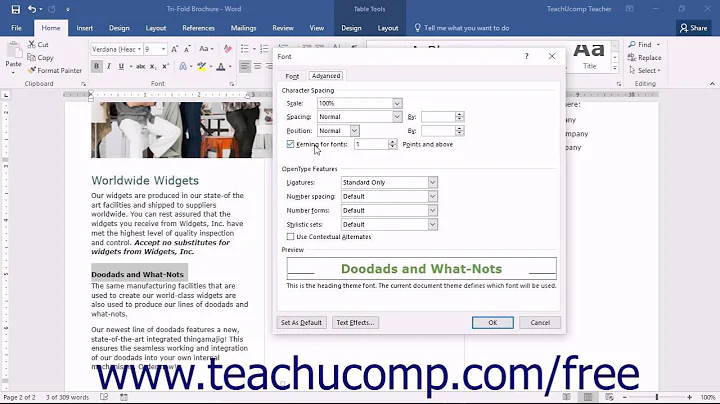Toggle Bold formatting button
Image resolution: width=720 pixels, height=404 pixels.
[96, 66]
